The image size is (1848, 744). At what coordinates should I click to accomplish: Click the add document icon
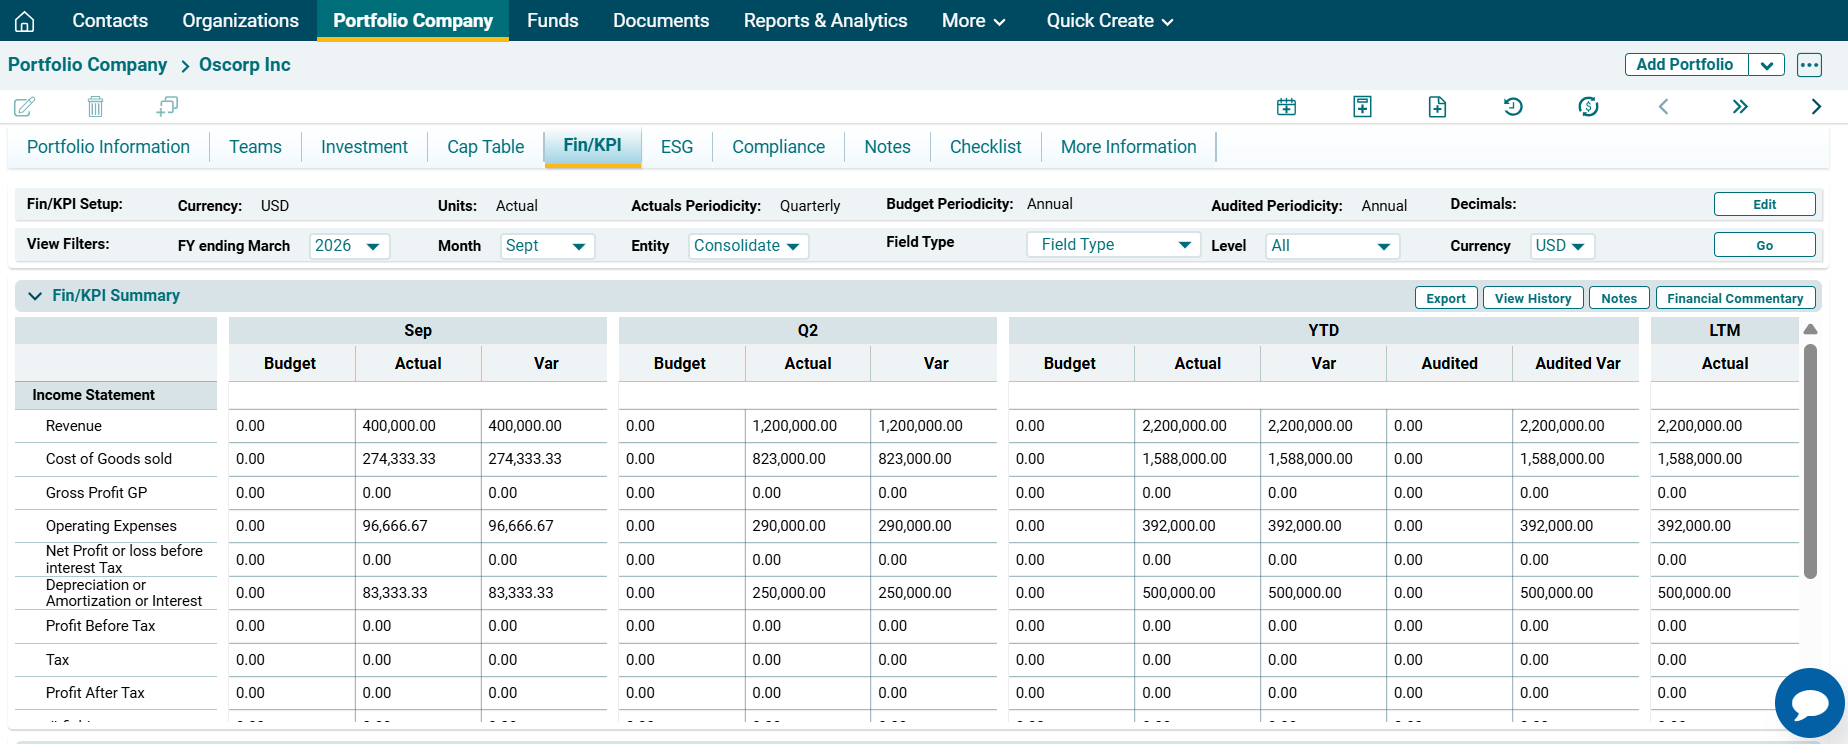coord(1437,106)
